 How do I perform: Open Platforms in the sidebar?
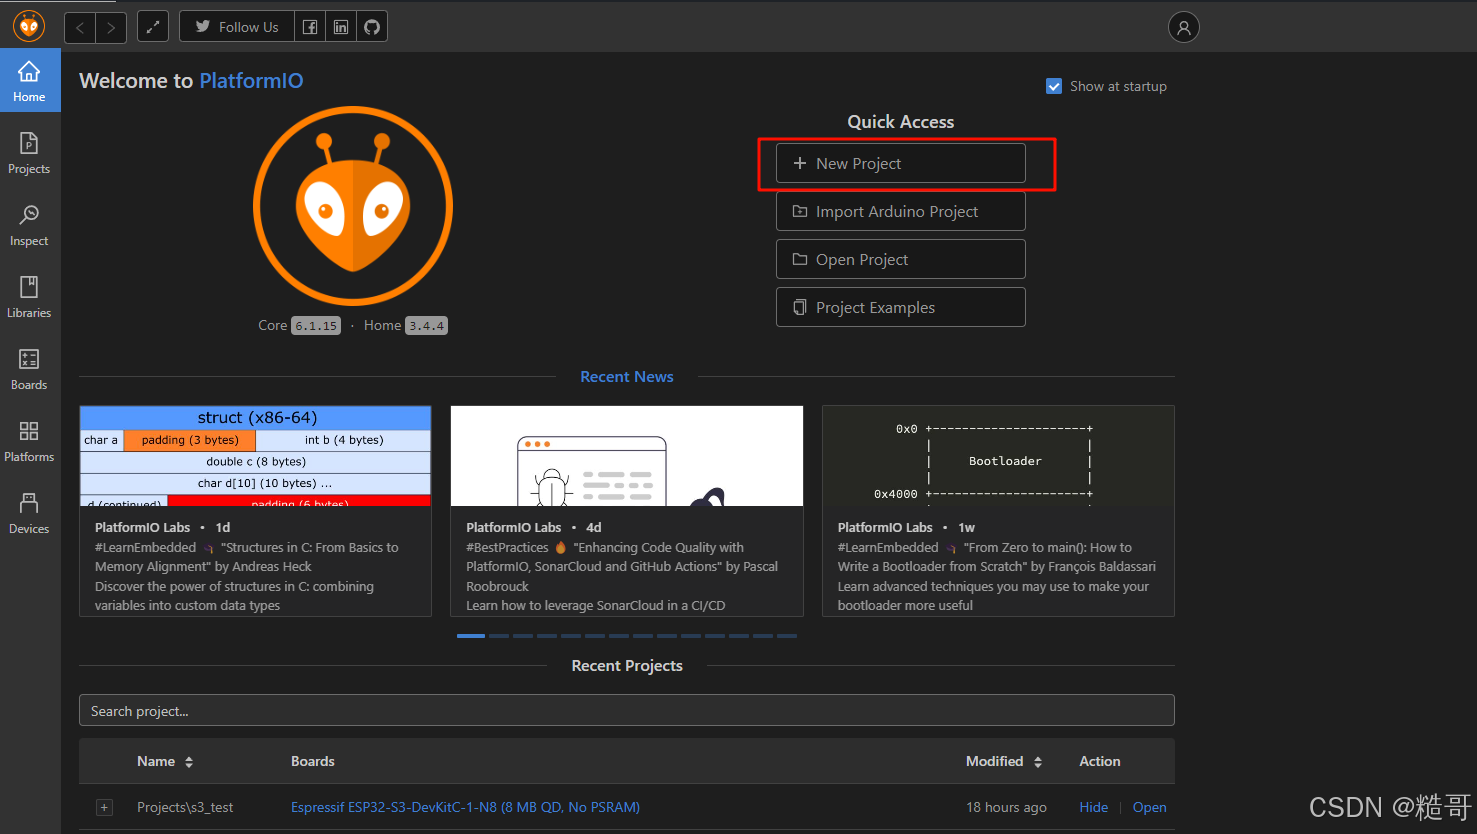tap(29, 442)
